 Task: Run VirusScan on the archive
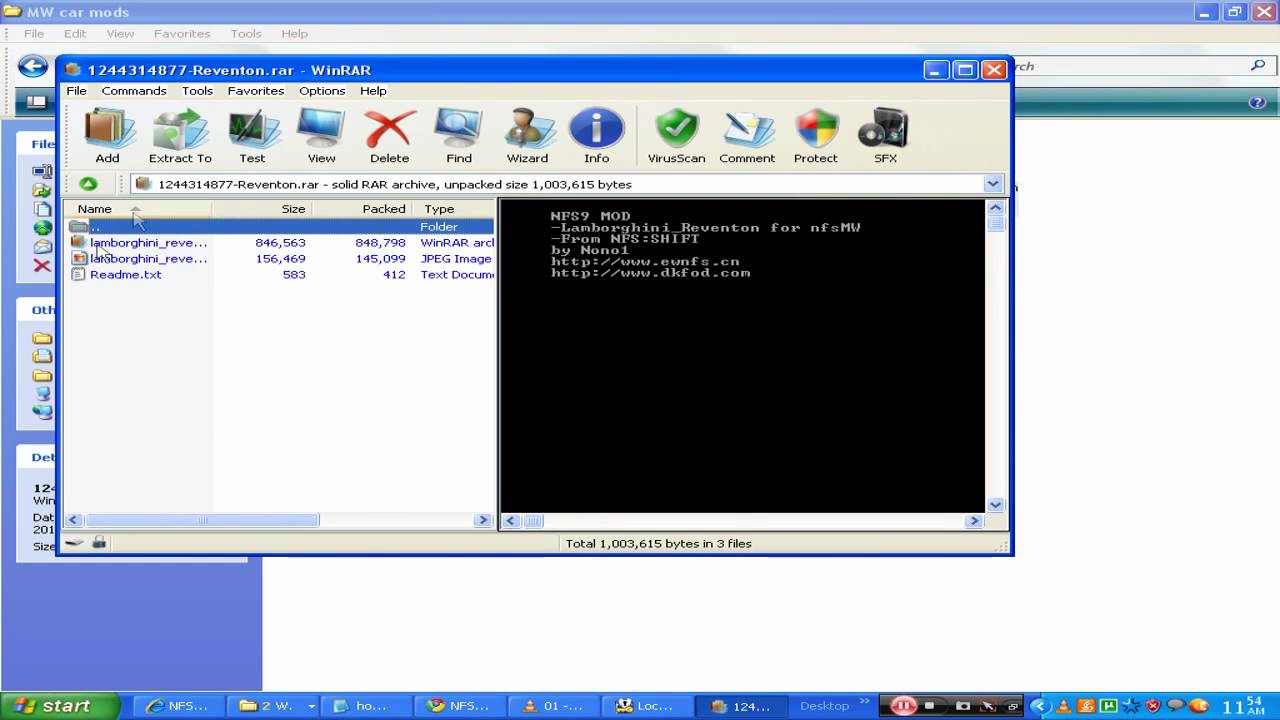(x=677, y=136)
